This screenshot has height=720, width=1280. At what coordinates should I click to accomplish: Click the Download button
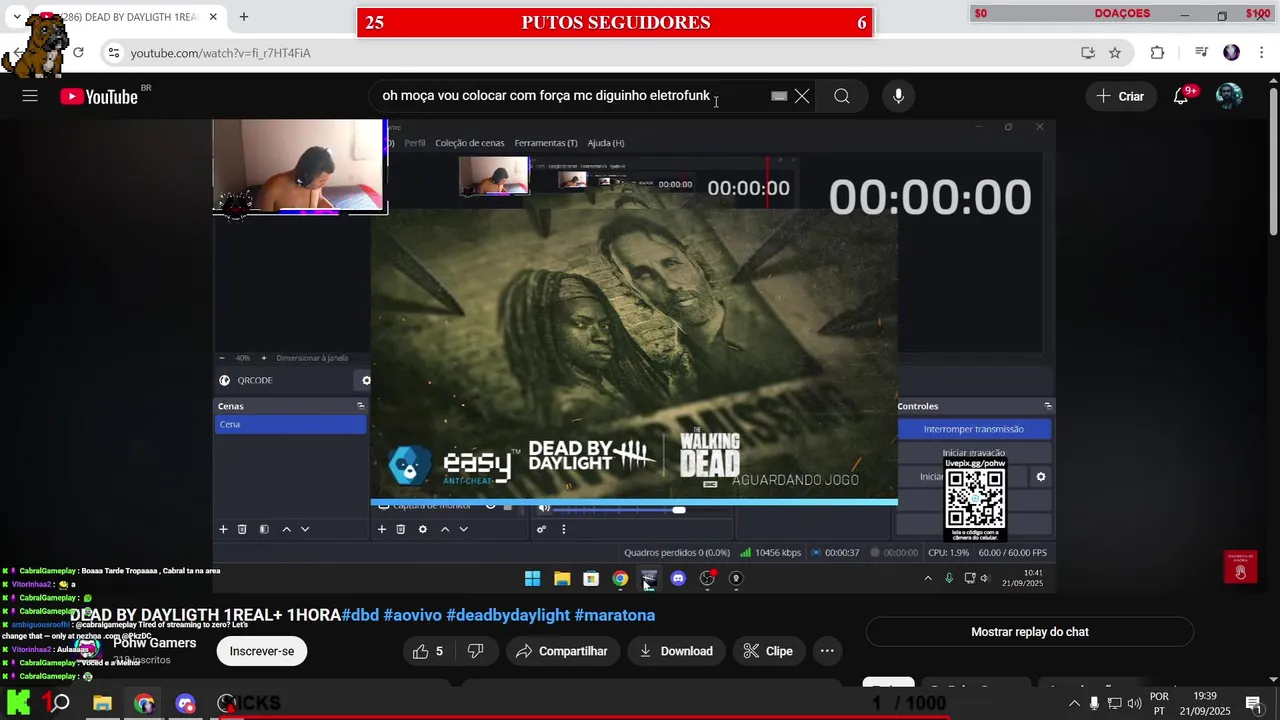(676, 651)
